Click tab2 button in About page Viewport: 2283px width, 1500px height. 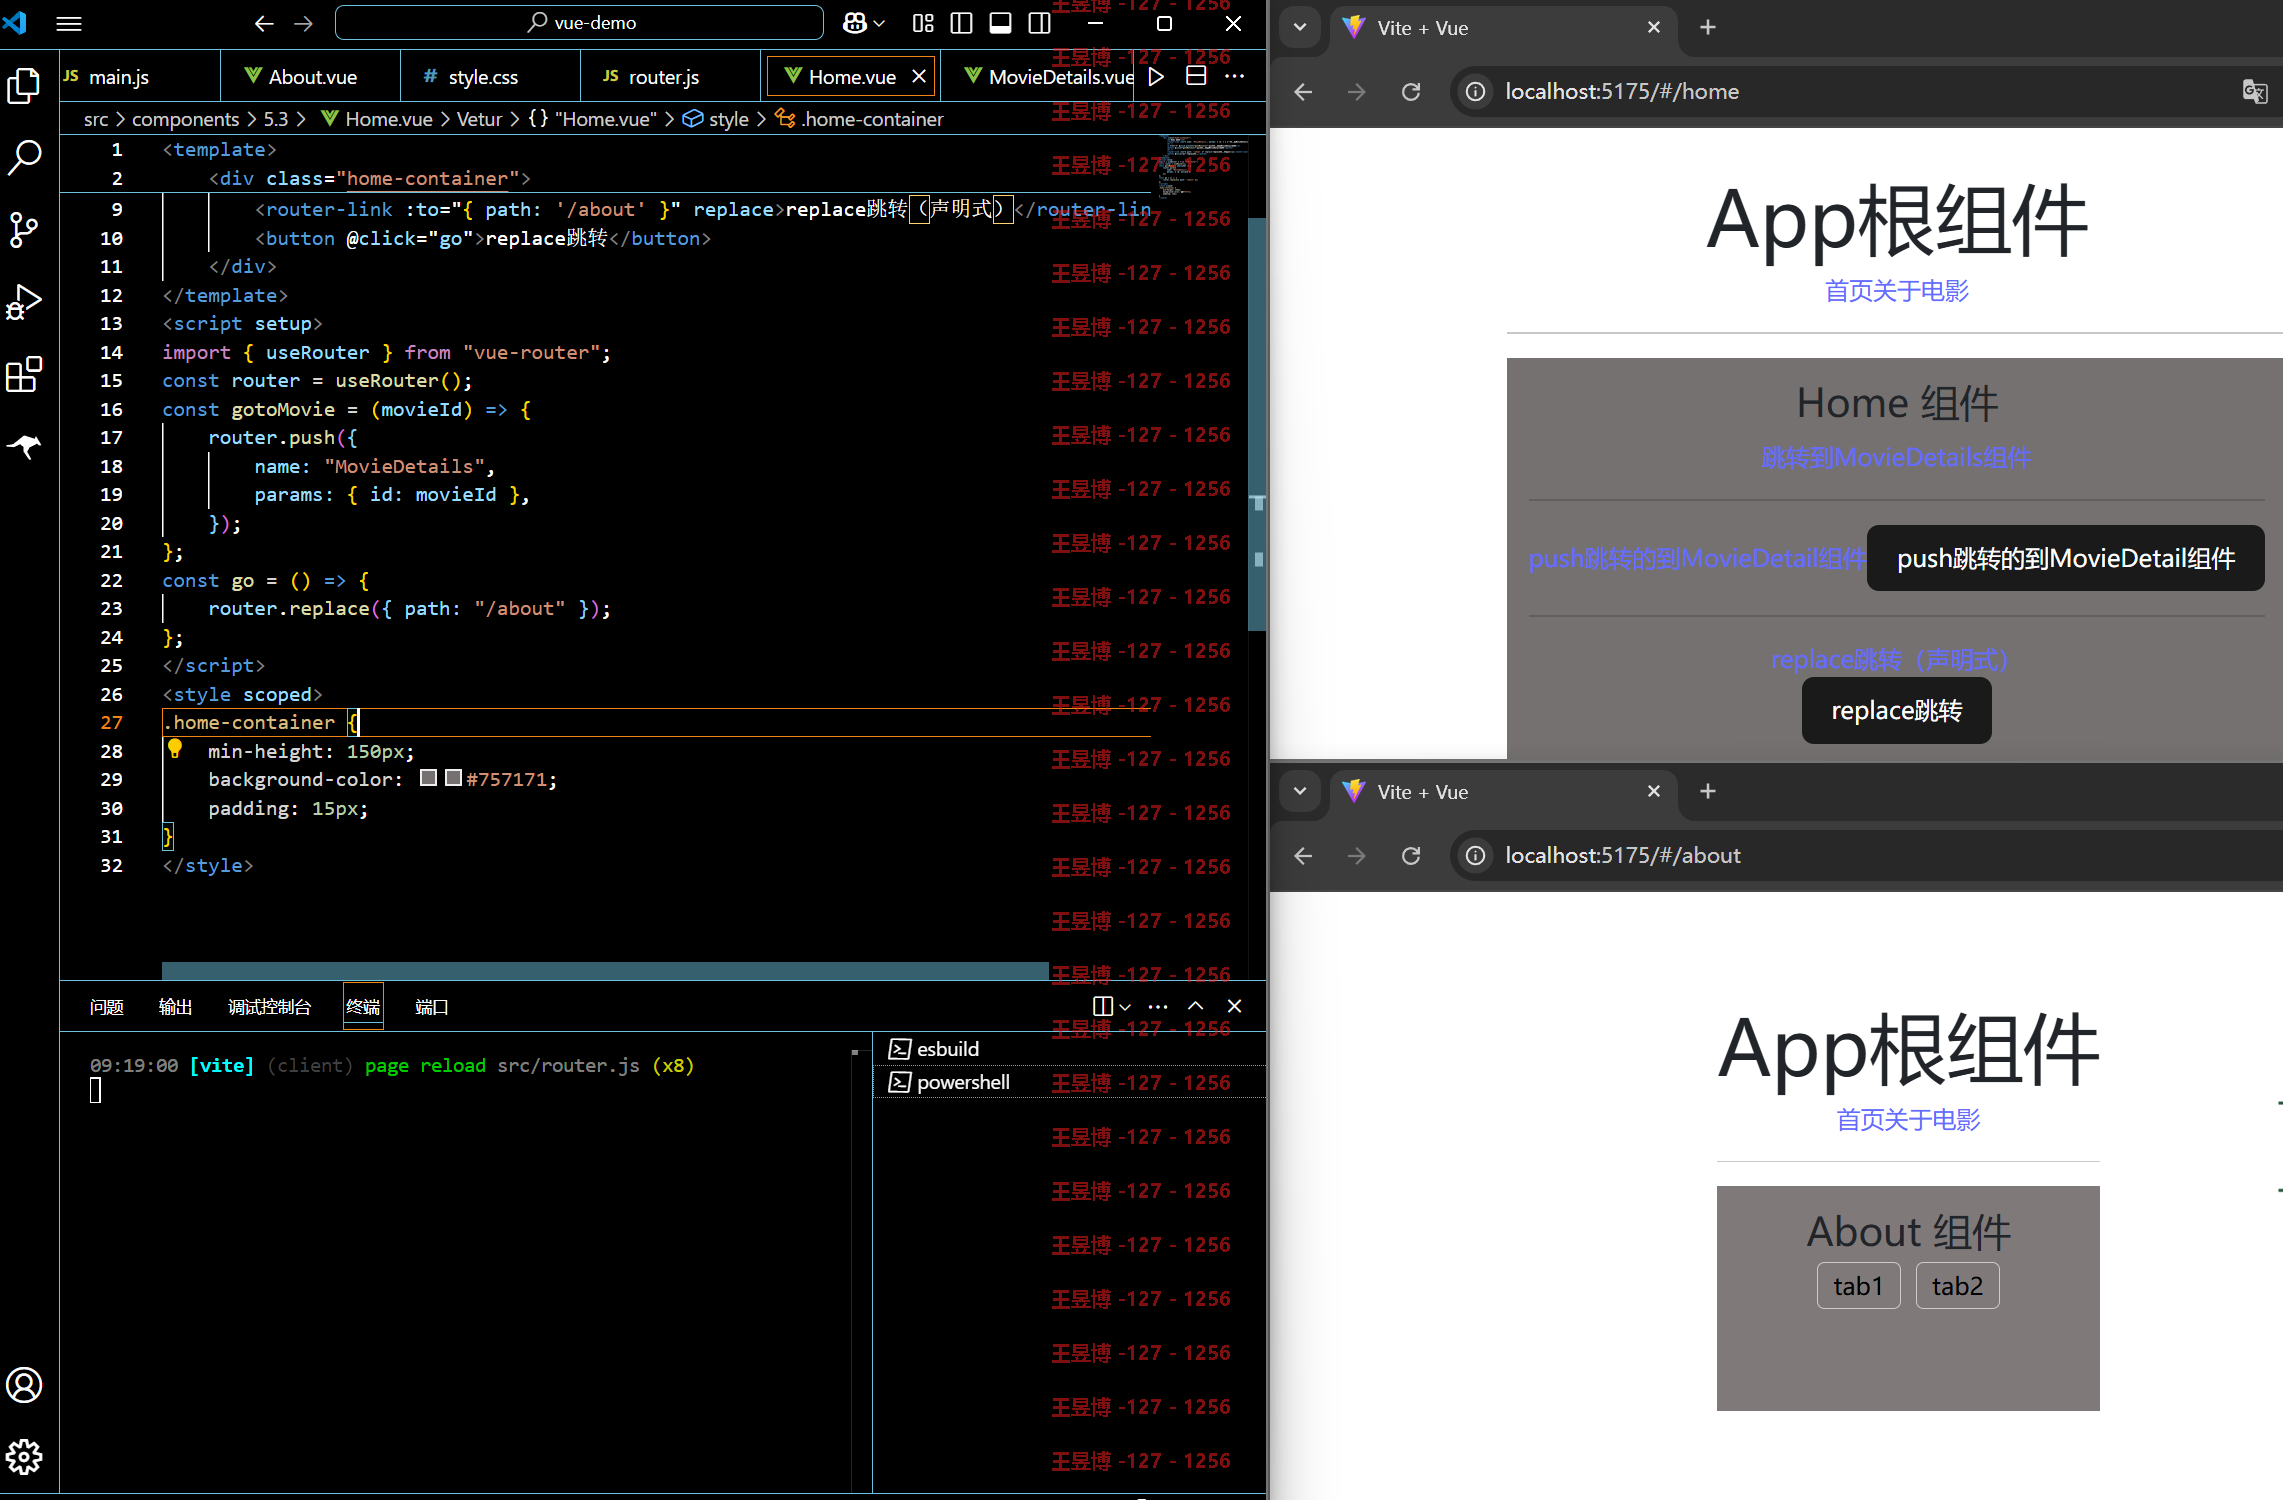tap(1957, 1285)
